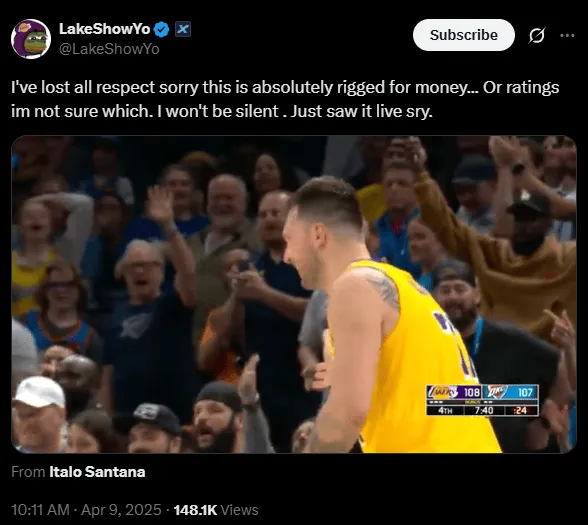Click the blue verified checkmark badge
Image resolution: width=588 pixels, height=525 pixels.
(162, 30)
